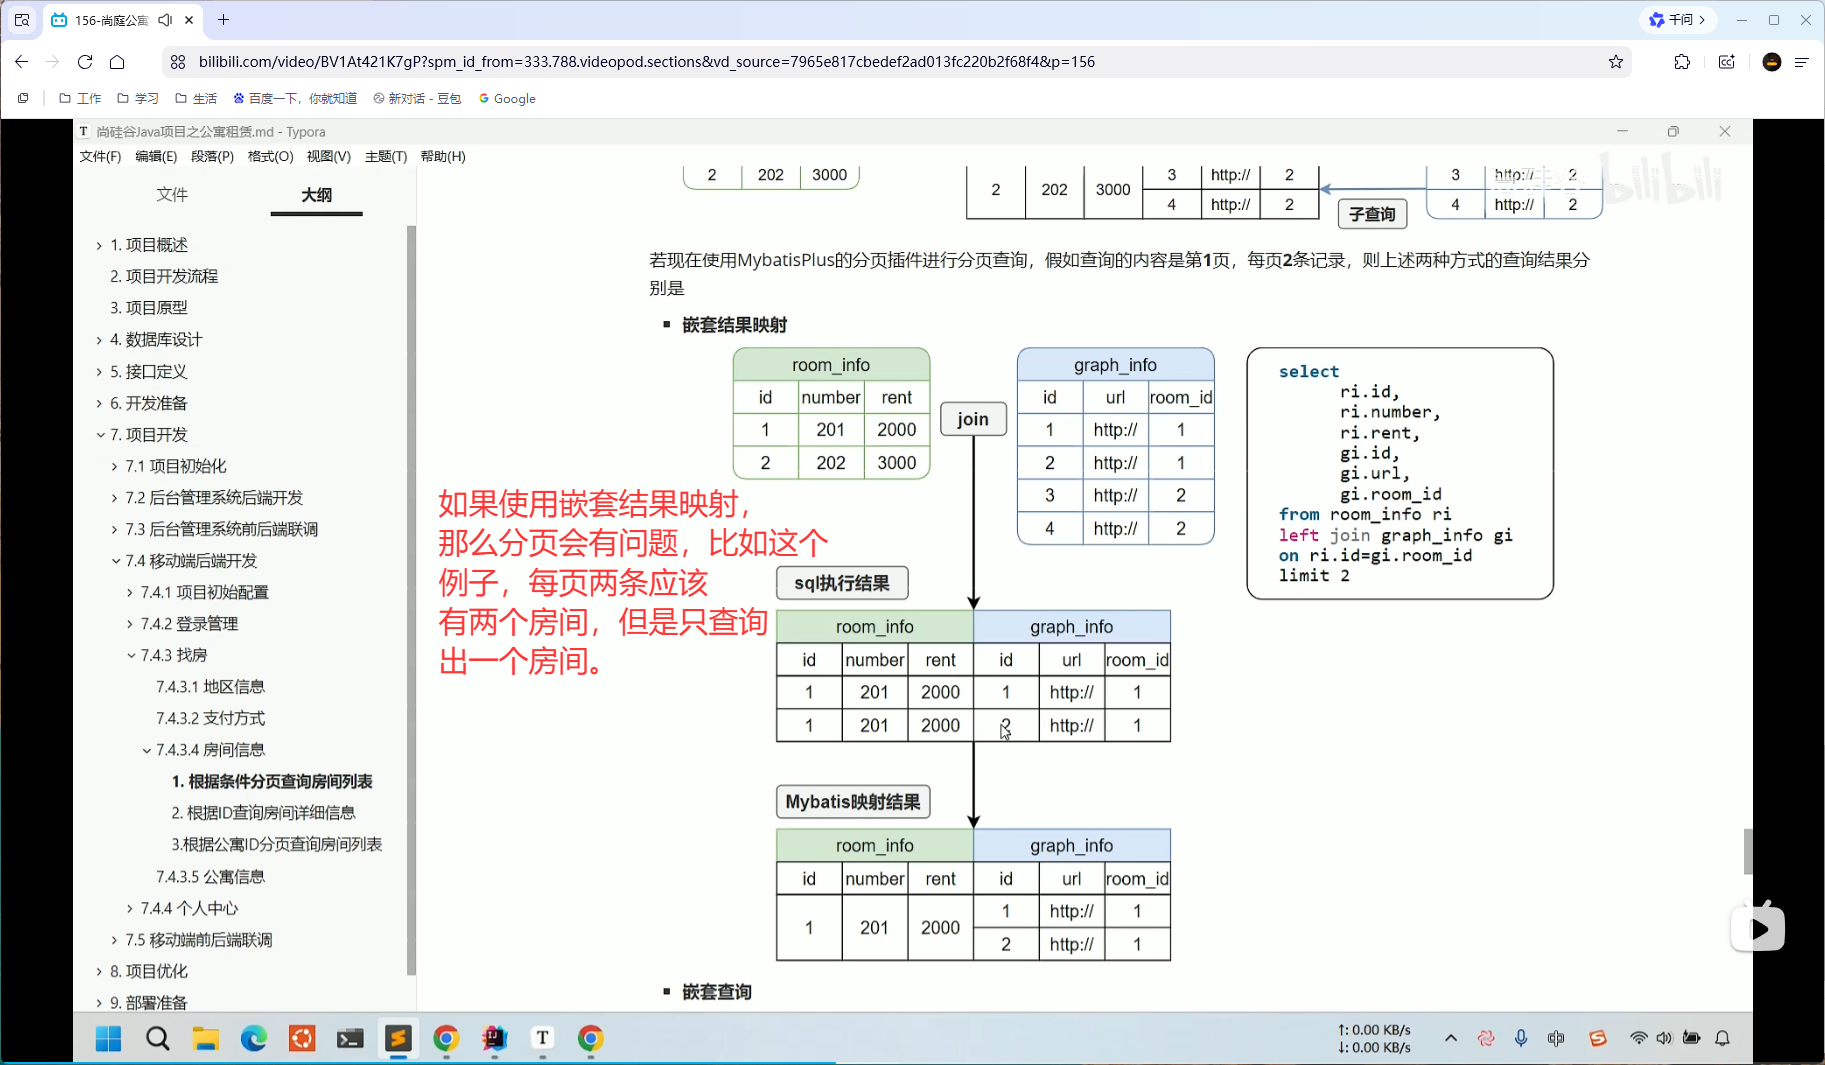This screenshot has width=1825, height=1065.
Task: Open 格式(O) menu in Typora
Action: (x=270, y=156)
